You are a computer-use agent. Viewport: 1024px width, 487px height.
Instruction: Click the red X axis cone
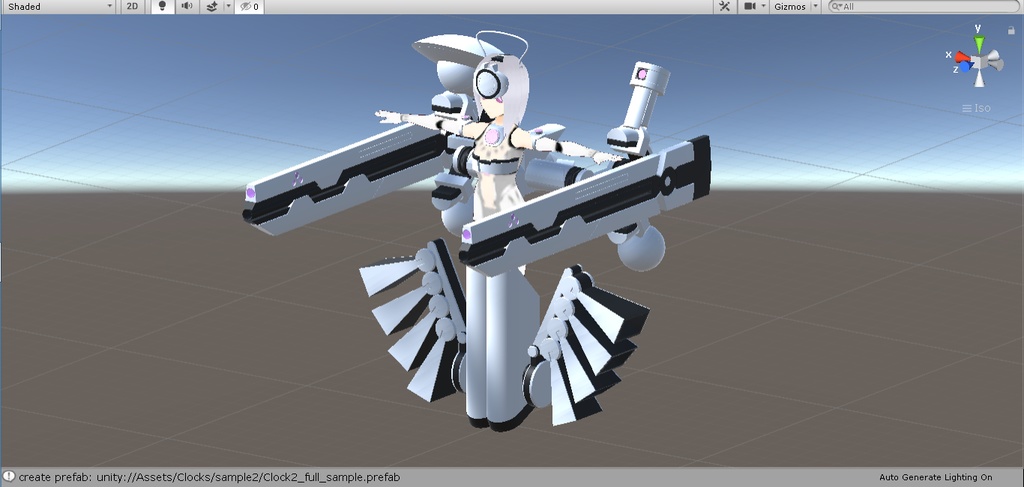point(962,57)
